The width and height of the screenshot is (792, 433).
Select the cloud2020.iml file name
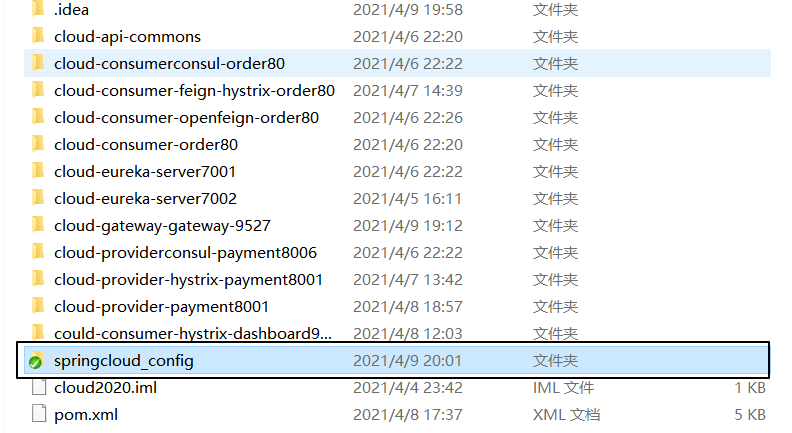click(106, 388)
